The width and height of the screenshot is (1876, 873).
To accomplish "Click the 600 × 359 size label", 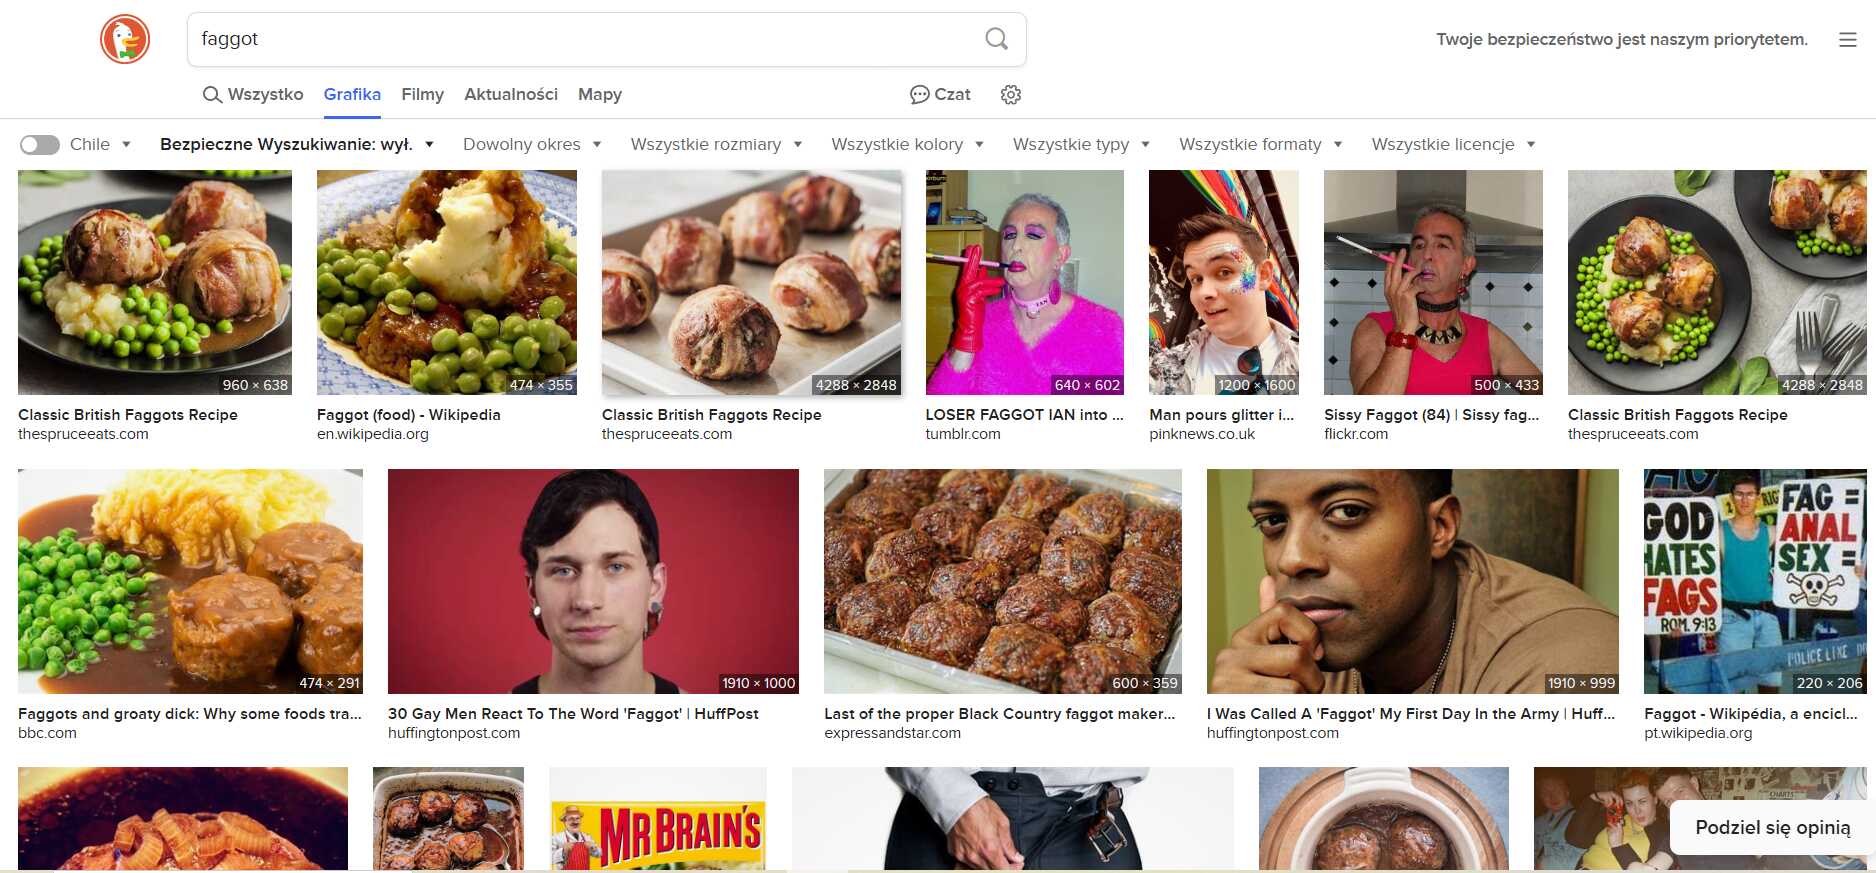I will pos(1145,683).
